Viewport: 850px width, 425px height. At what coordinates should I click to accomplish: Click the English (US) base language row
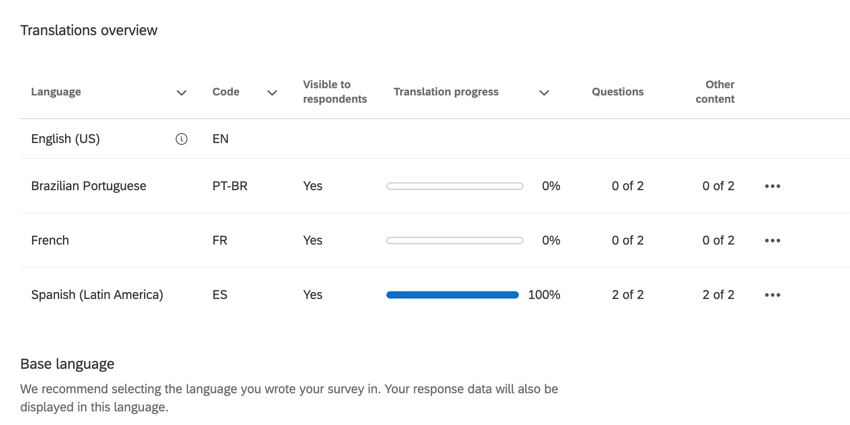pos(65,139)
